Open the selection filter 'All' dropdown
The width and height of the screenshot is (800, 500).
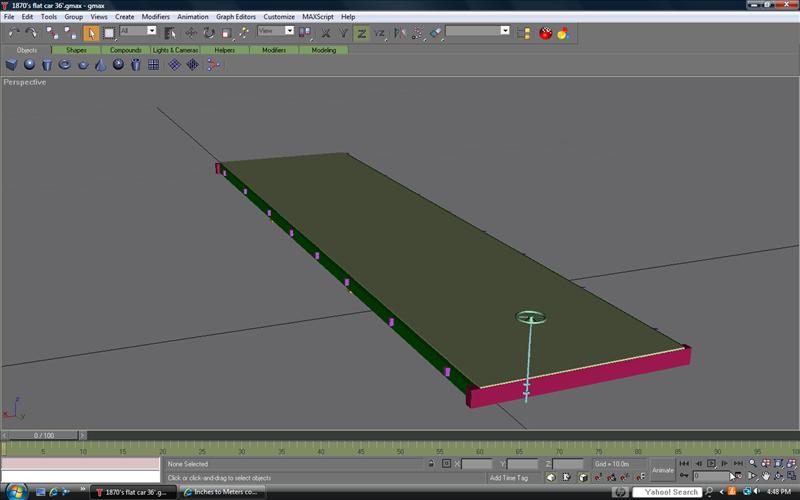pos(152,31)
